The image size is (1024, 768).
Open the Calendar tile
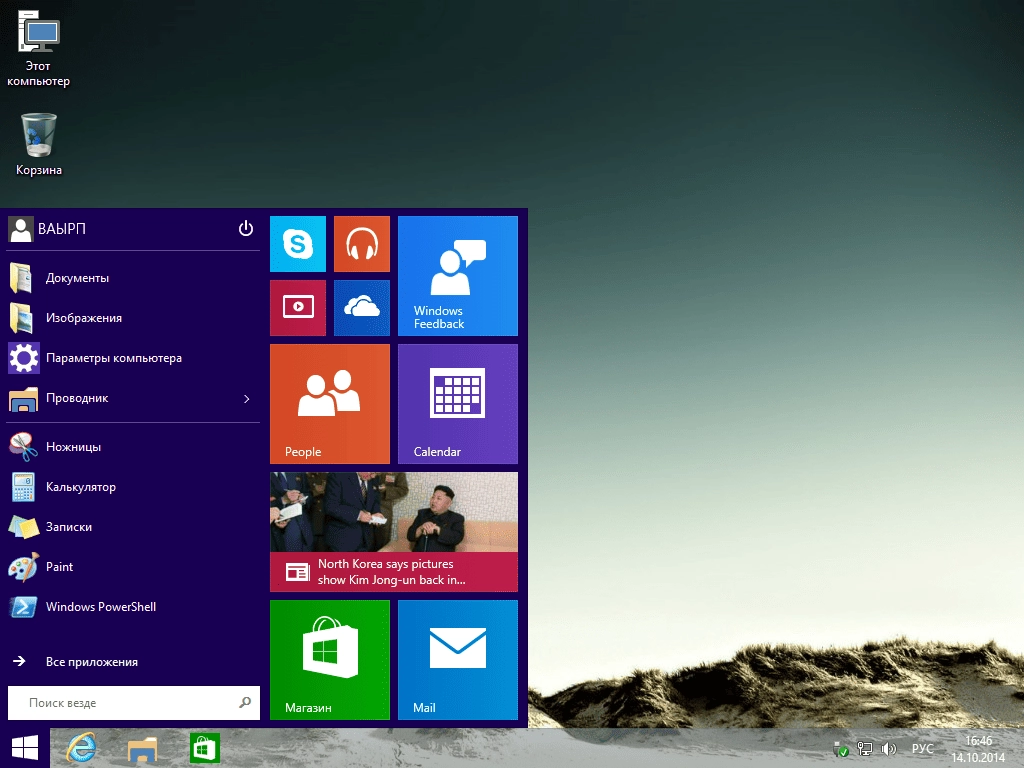pyautogui.click(x=458, y=404)
